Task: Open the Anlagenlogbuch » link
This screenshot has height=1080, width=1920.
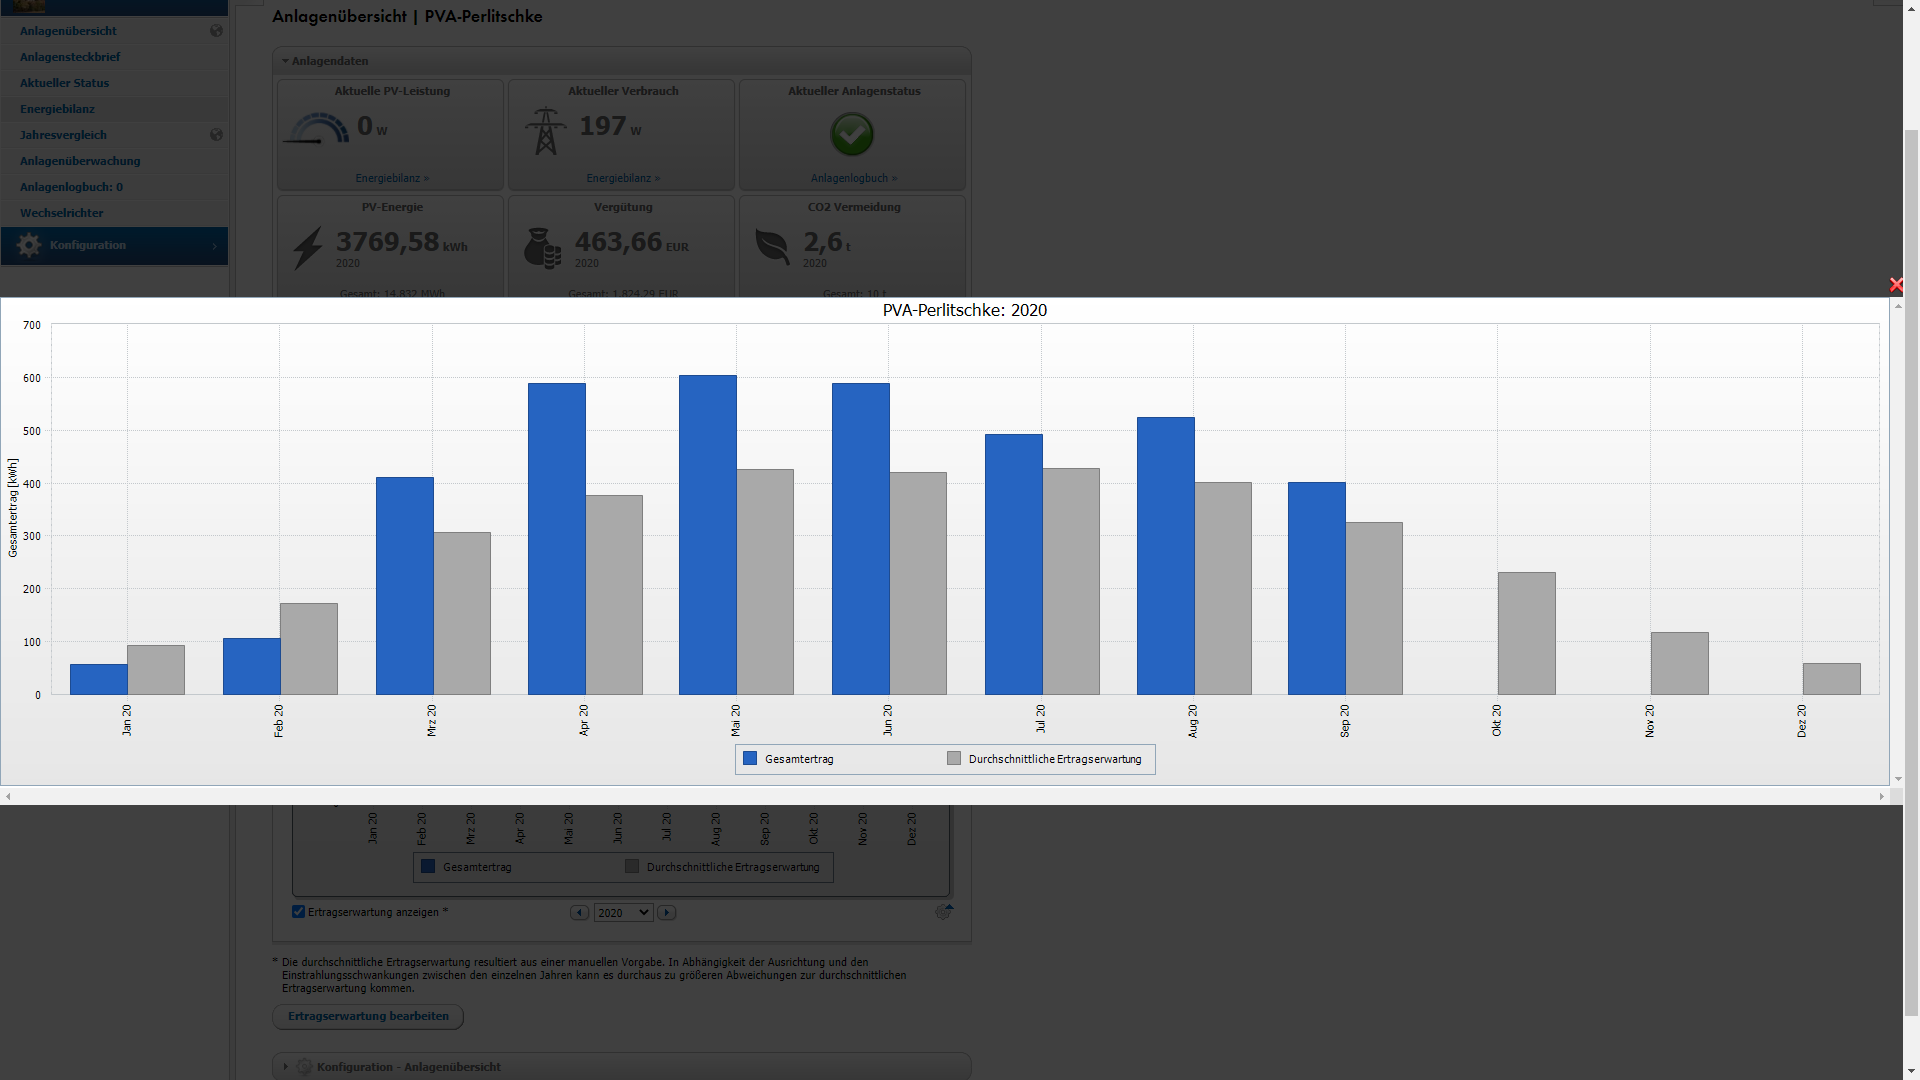Action: 853,178
